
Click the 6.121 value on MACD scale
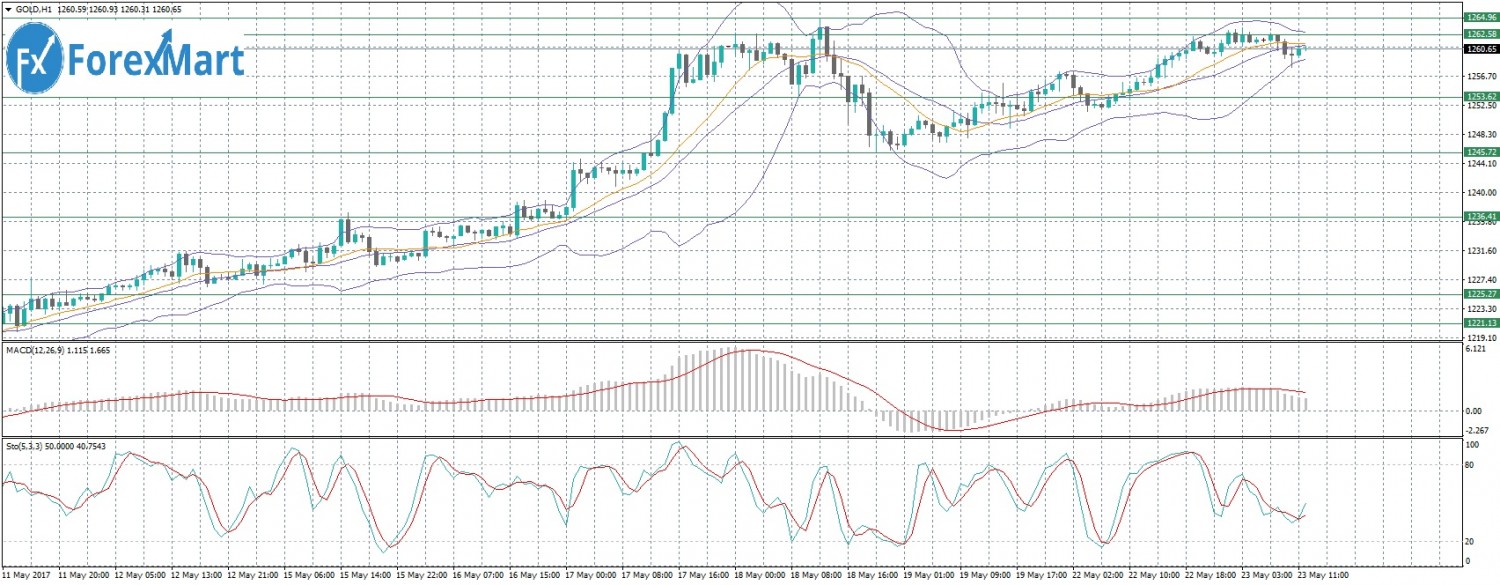1476,349
